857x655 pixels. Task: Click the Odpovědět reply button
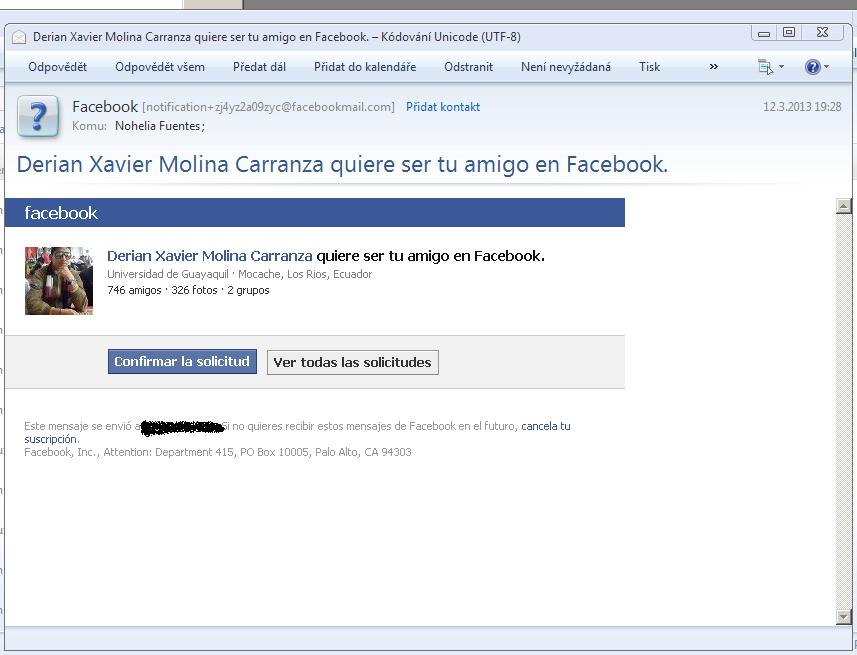point(57,67)
